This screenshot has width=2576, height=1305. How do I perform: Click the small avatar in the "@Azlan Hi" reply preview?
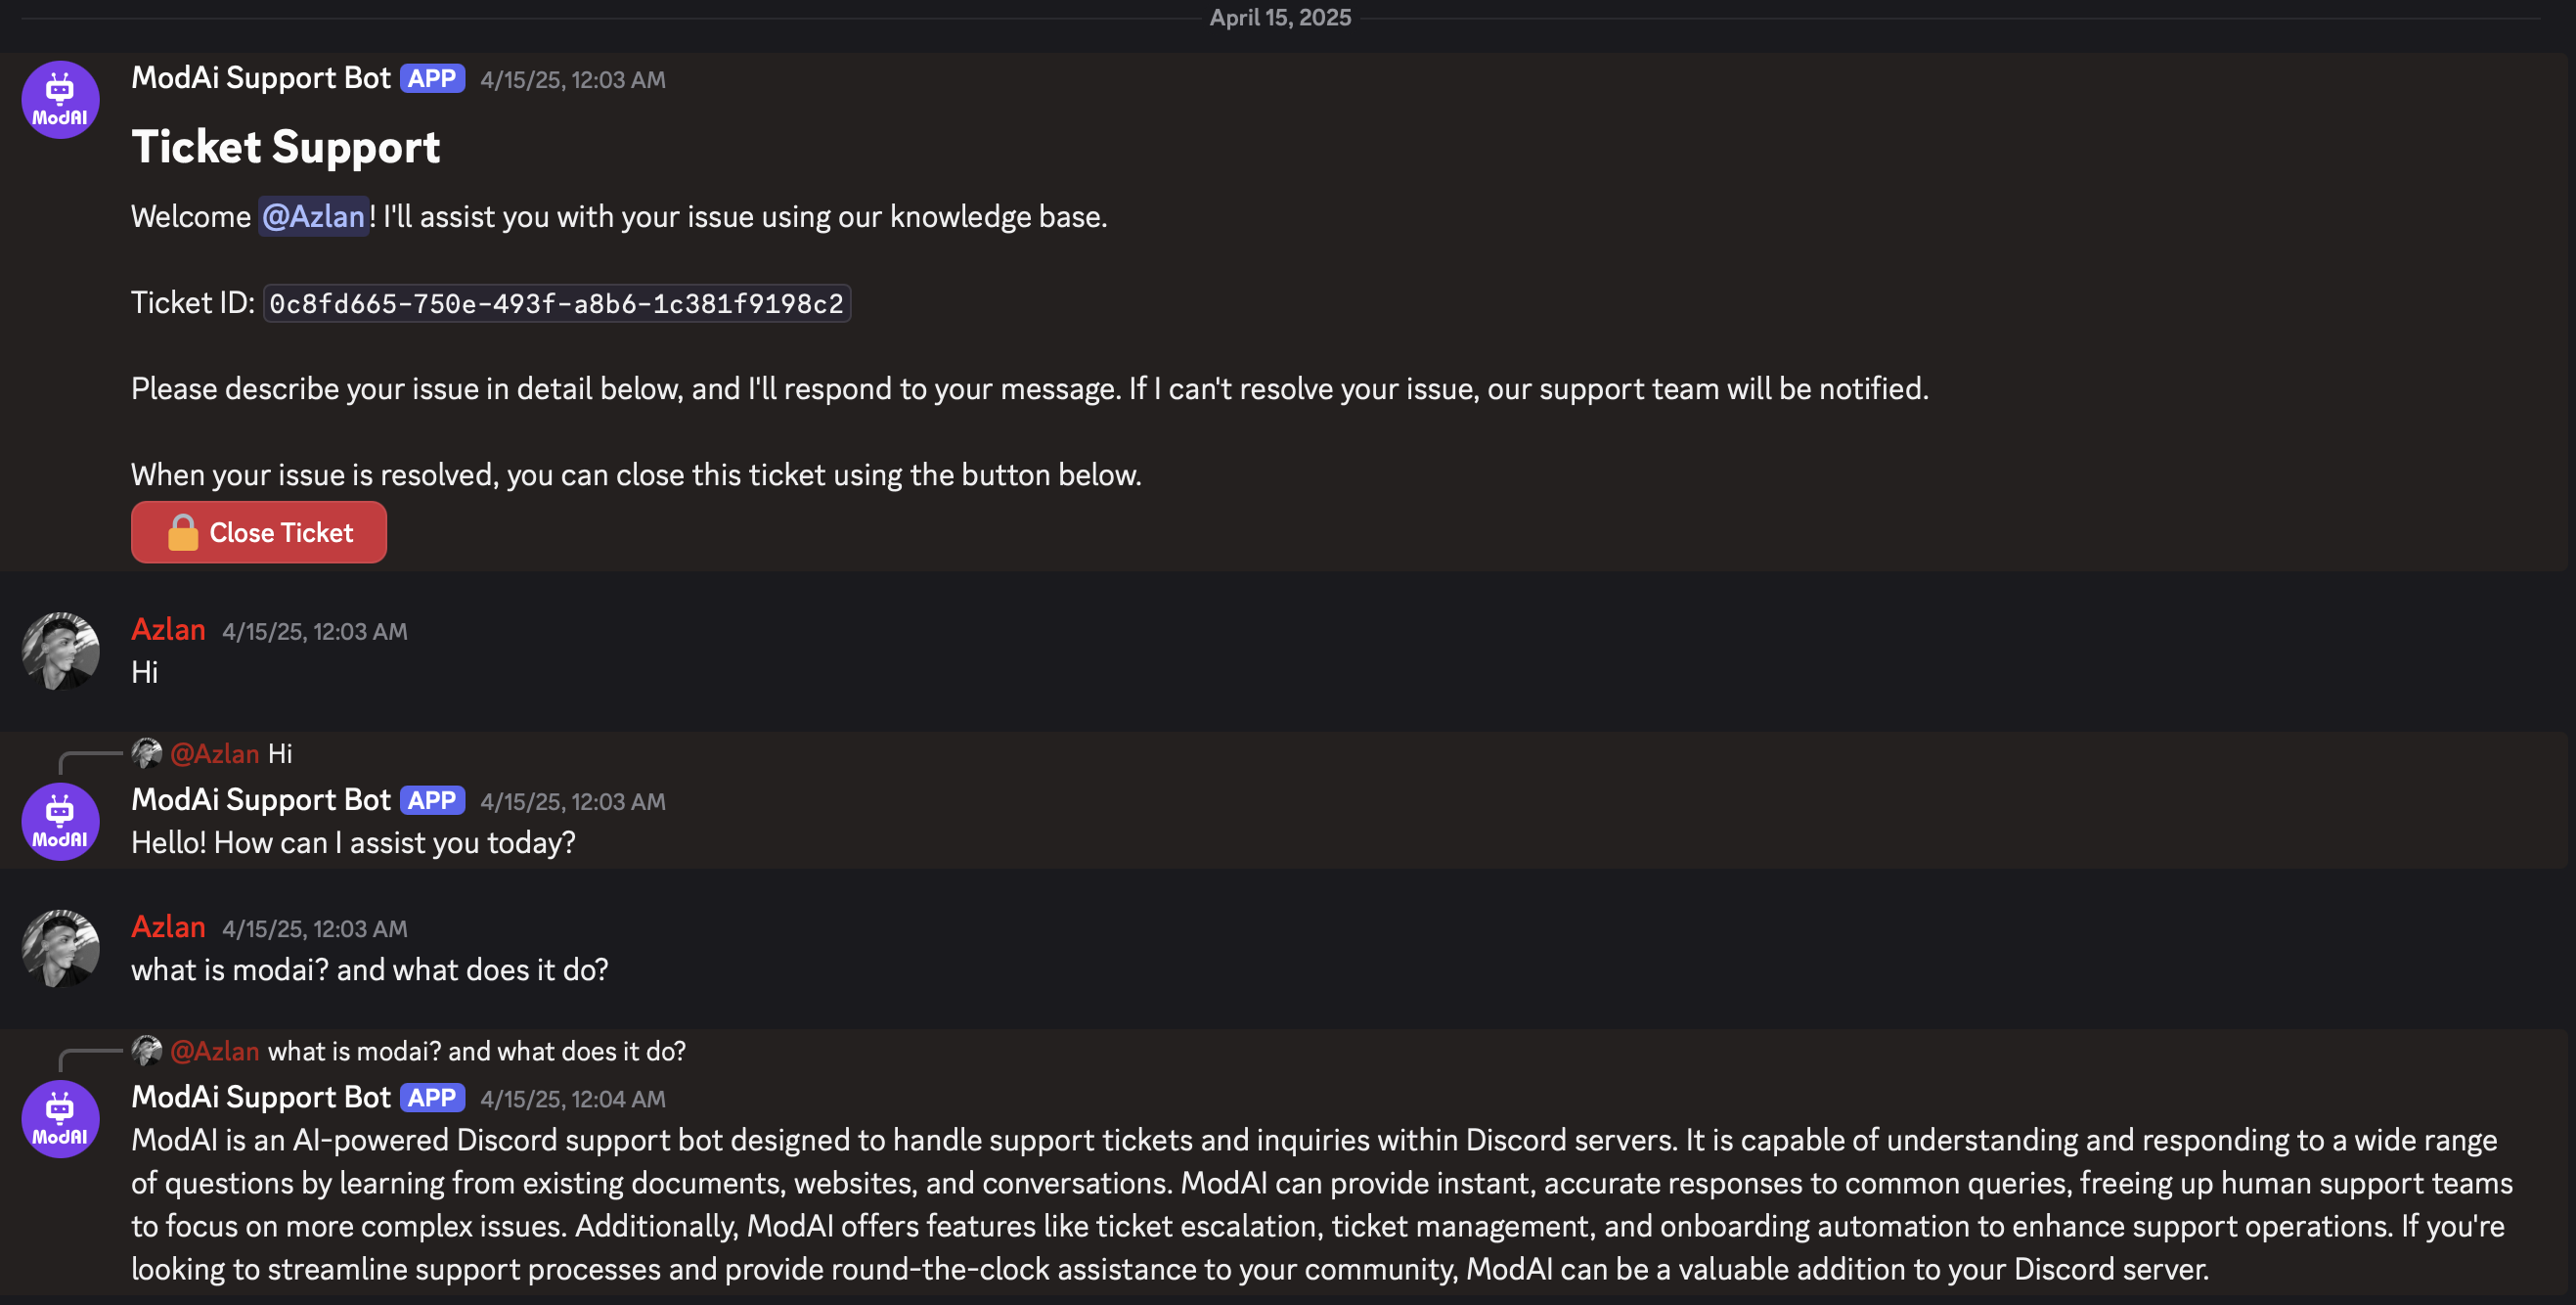click(x=147, y=753)
